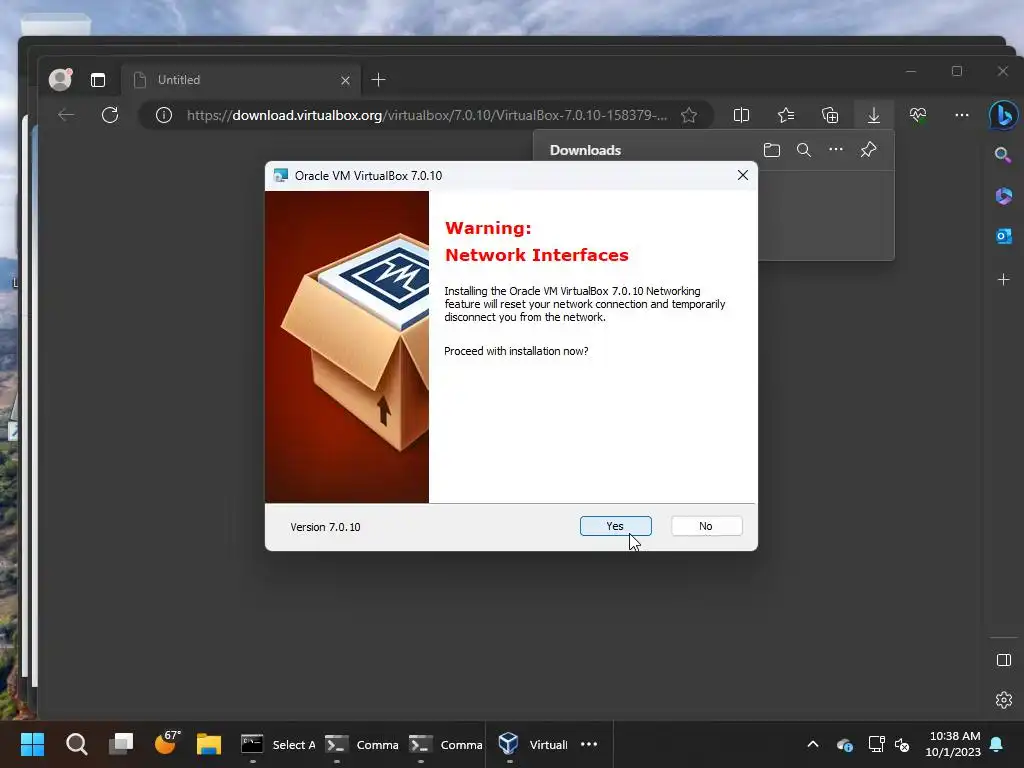Toggle the Downloads toolbar button

click(874, 116)
